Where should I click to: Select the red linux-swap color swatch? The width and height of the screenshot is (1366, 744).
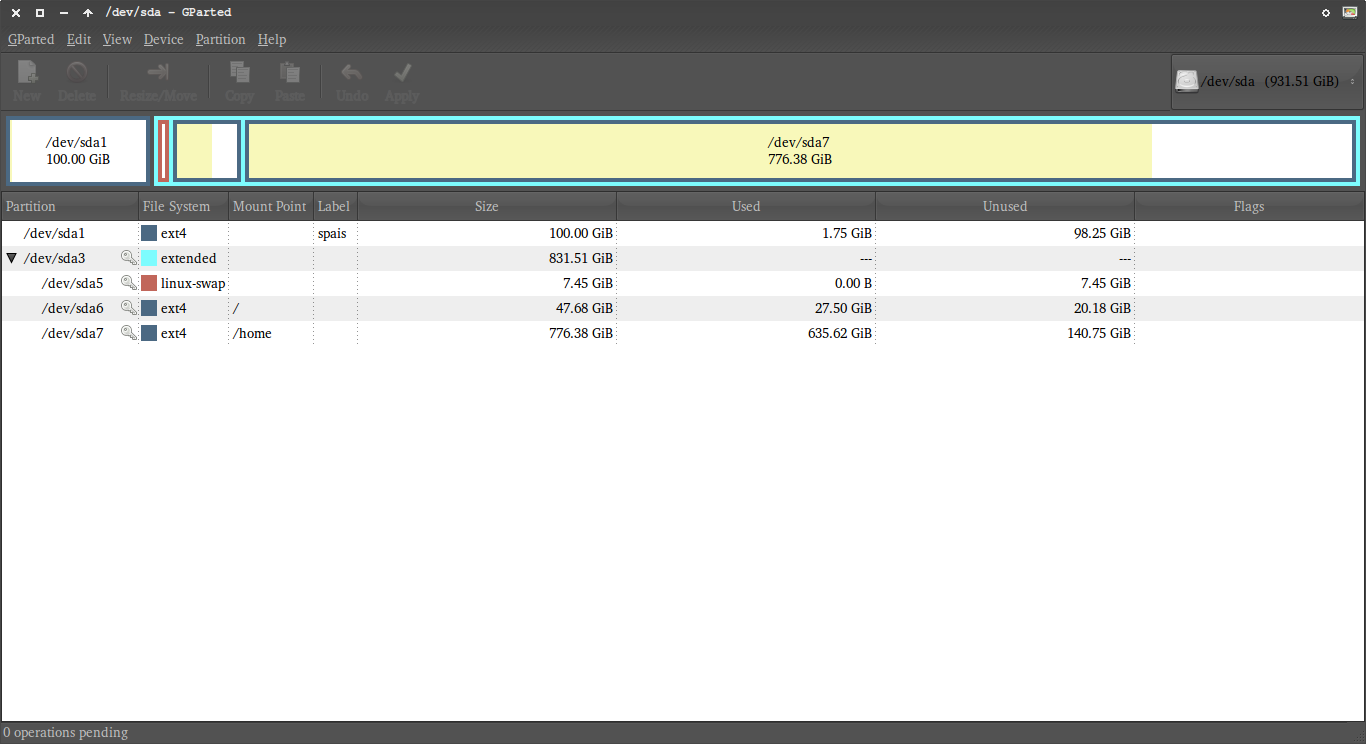(x=149, y=283)
